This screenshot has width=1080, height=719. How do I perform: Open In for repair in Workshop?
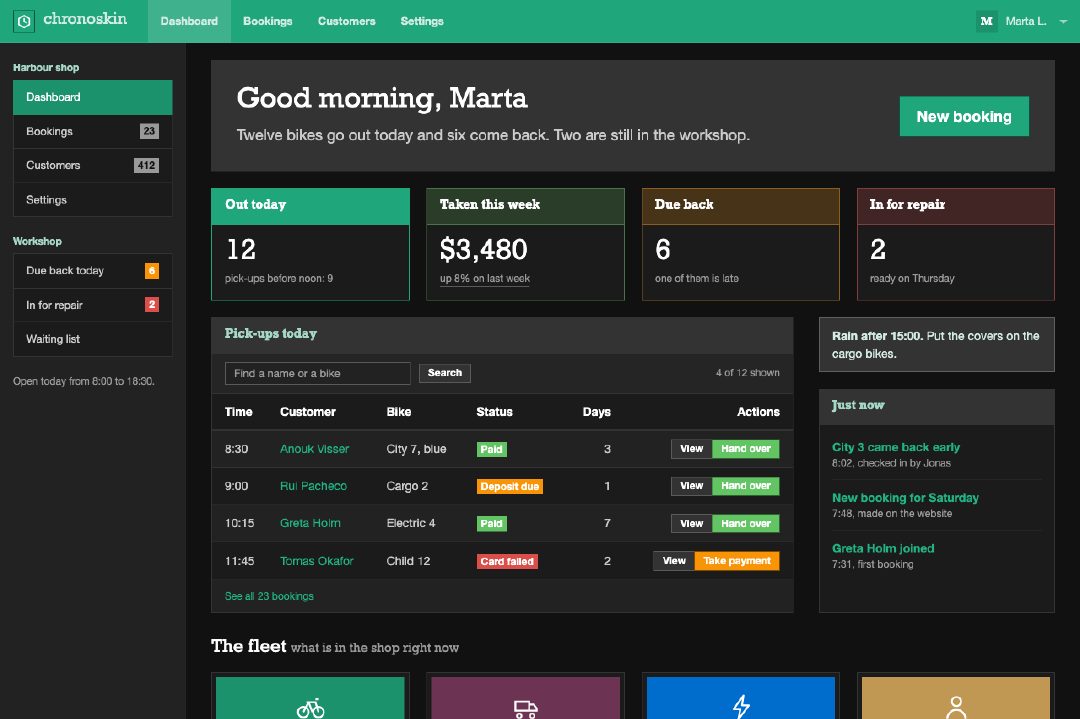(x=92, y=305)
